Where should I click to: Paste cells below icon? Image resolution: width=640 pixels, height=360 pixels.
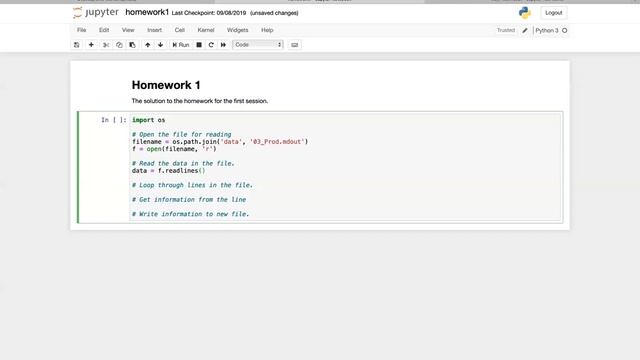click(132, 45)
